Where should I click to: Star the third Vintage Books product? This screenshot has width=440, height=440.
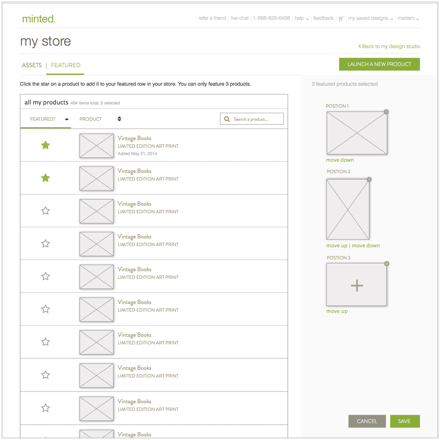click(45, 211)
